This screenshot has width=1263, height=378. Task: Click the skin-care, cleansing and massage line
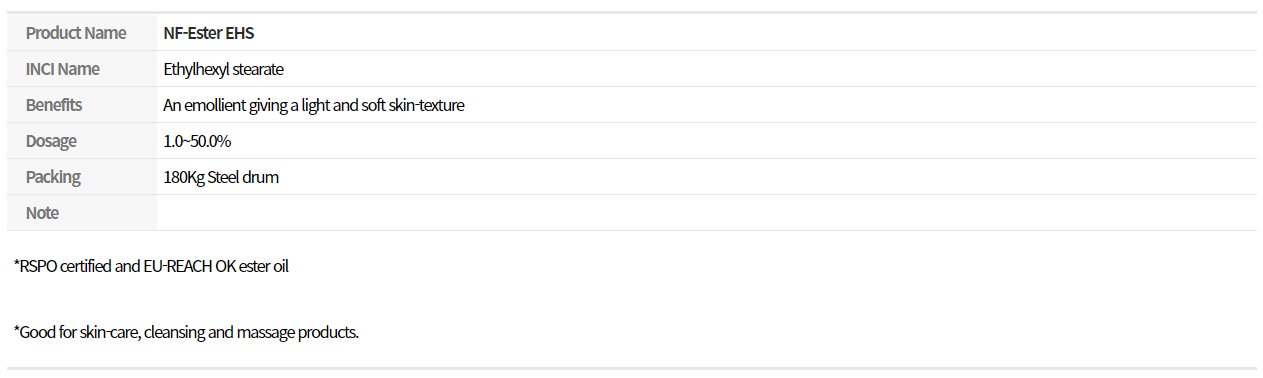click(186, 332)
